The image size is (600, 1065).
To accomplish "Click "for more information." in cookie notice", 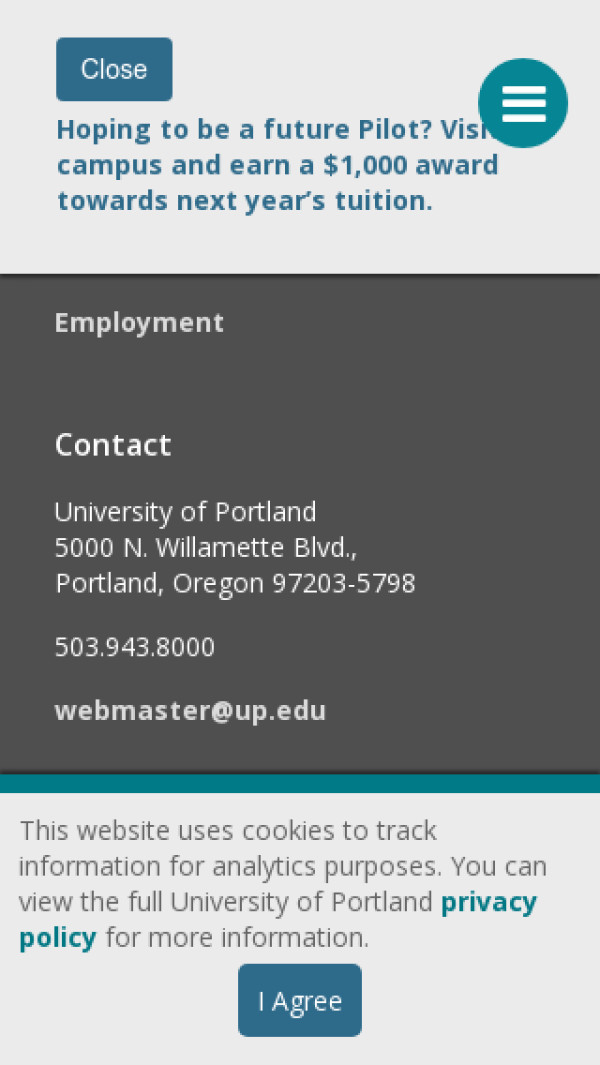I will click(237, 938).
